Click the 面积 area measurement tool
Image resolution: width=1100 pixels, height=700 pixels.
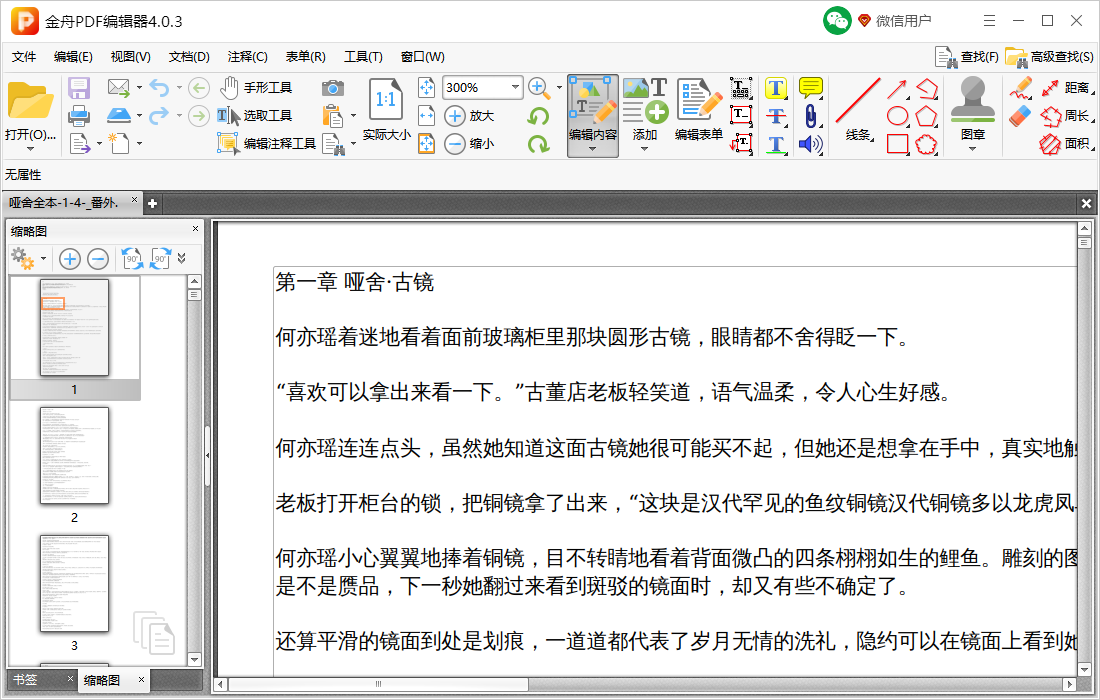coord(1070,143)
